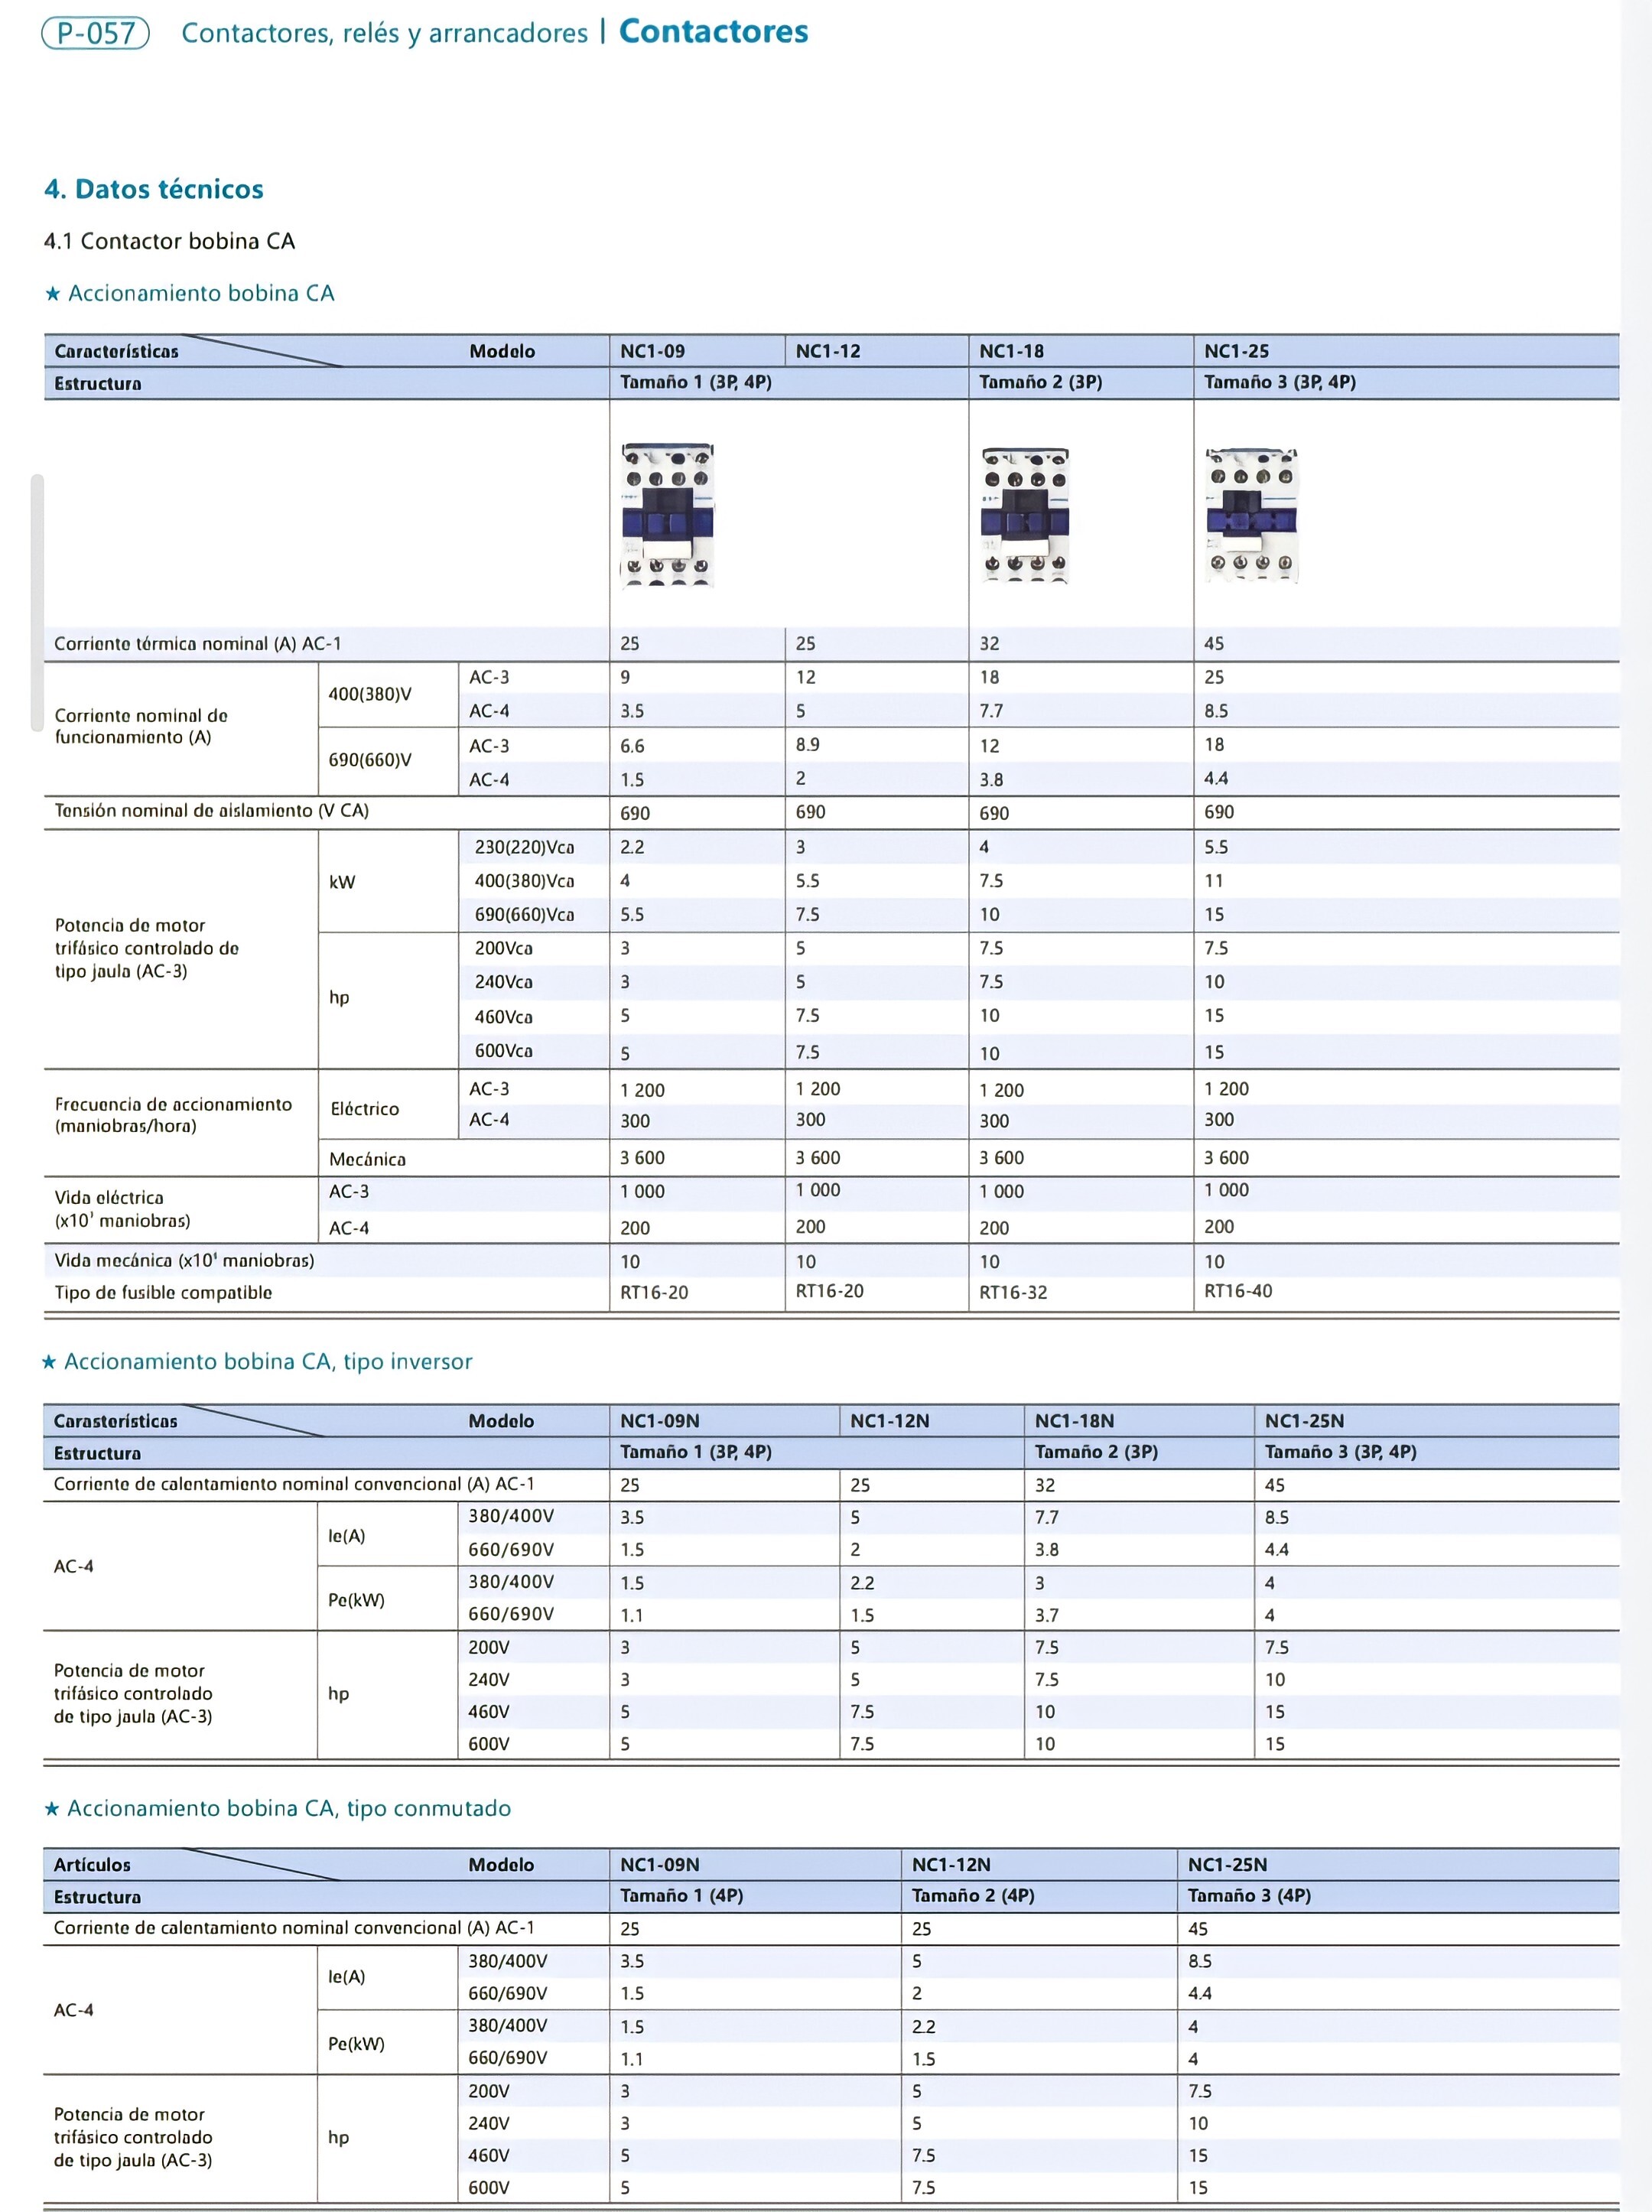Click the RT16-32 fuse type cell

tap(1013, 1292)
